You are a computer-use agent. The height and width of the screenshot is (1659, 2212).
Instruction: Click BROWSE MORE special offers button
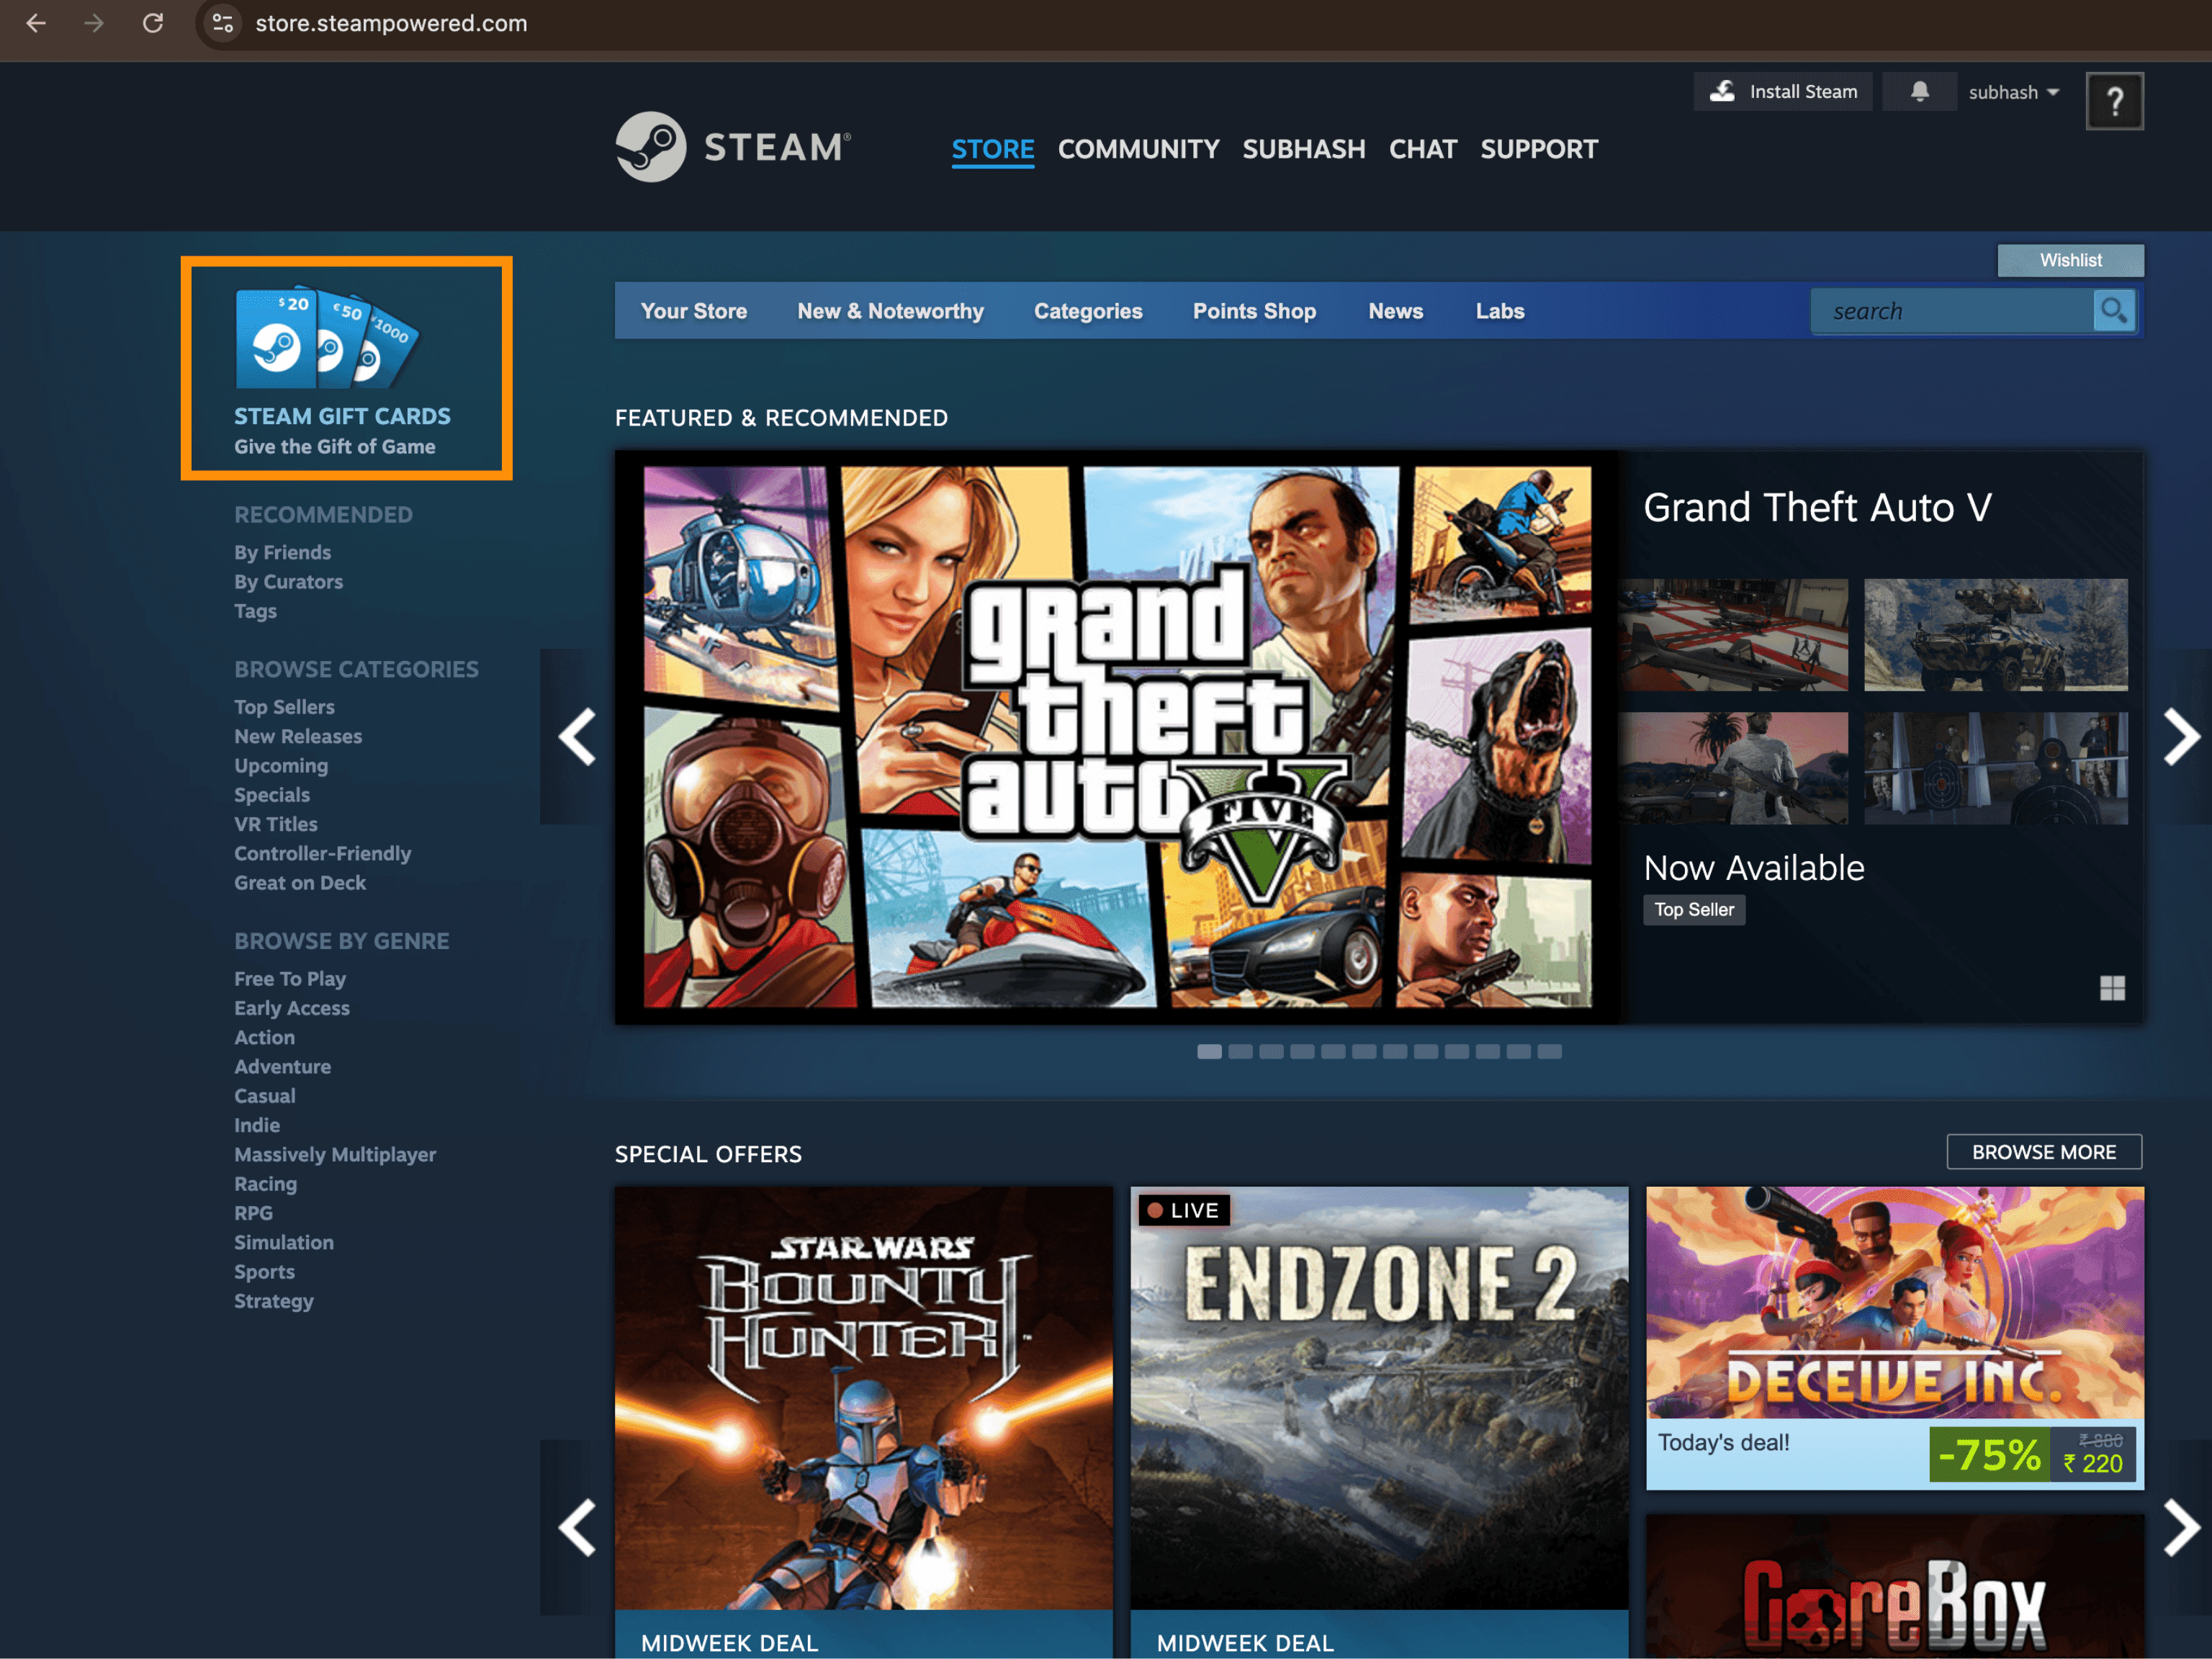(2043, 1152)
